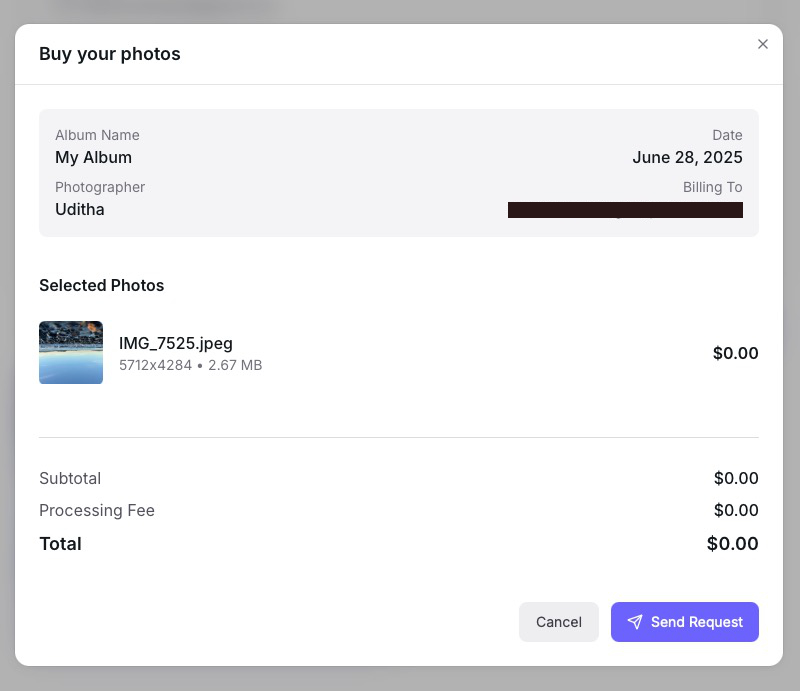Cancel the photo purchase
The image size is (800, 691).
[x=558, y=622]
